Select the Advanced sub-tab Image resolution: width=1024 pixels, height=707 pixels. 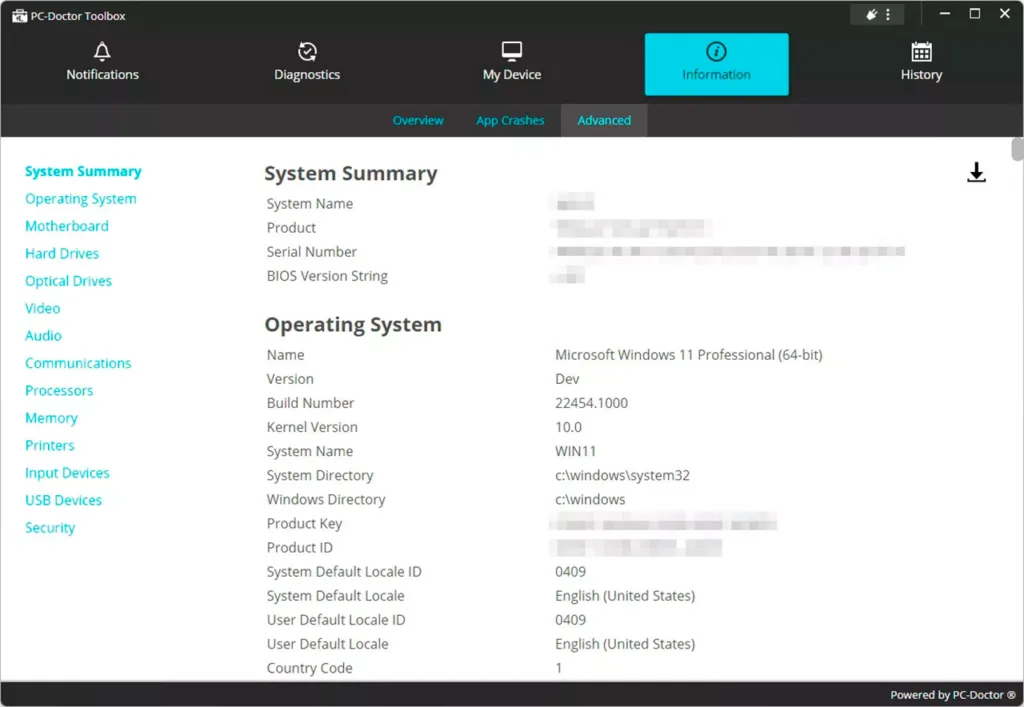604,120
